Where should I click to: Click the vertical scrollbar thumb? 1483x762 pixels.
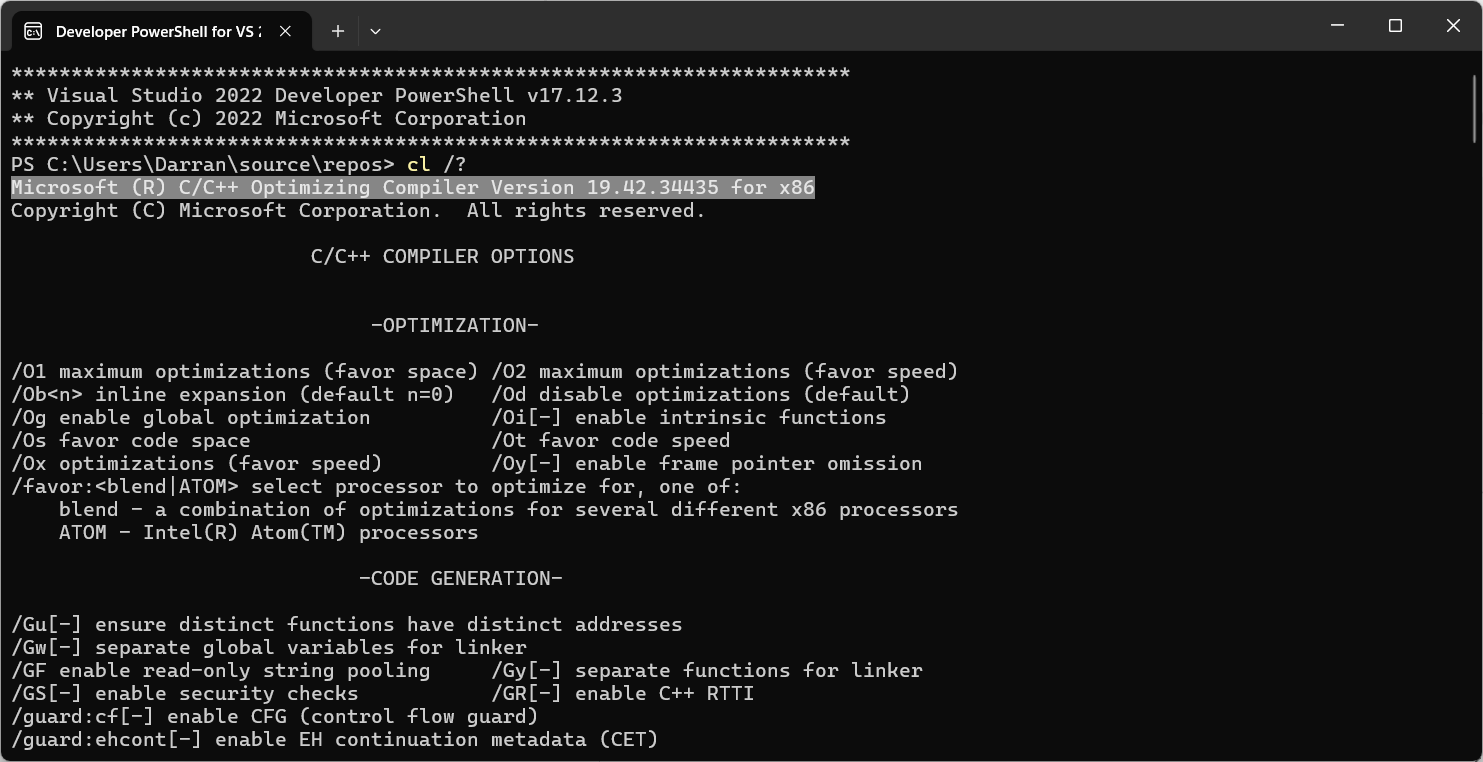click(1476, 108)
